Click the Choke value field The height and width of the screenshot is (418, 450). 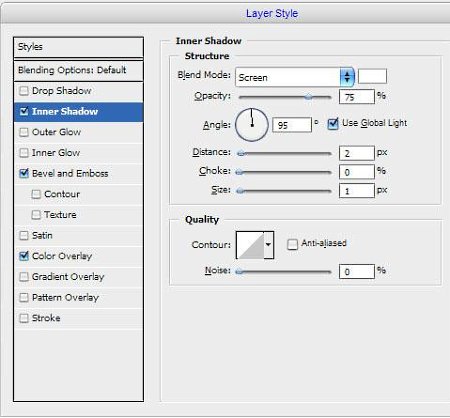pyautogui.click(x=357, y=172)
